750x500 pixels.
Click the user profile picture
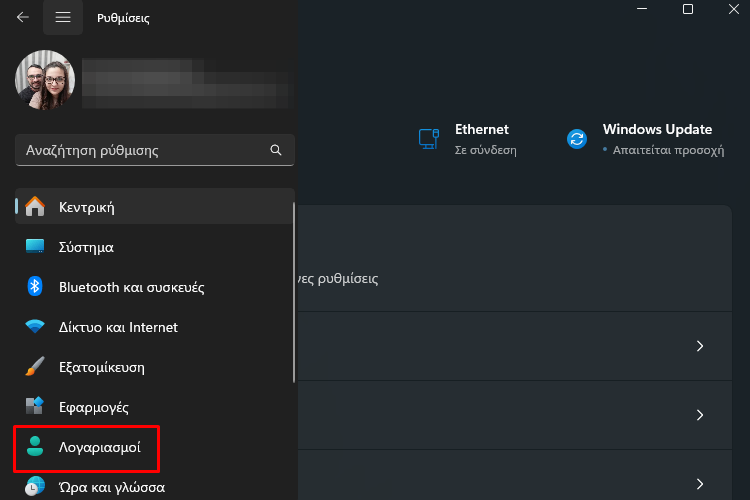[45, 80]
